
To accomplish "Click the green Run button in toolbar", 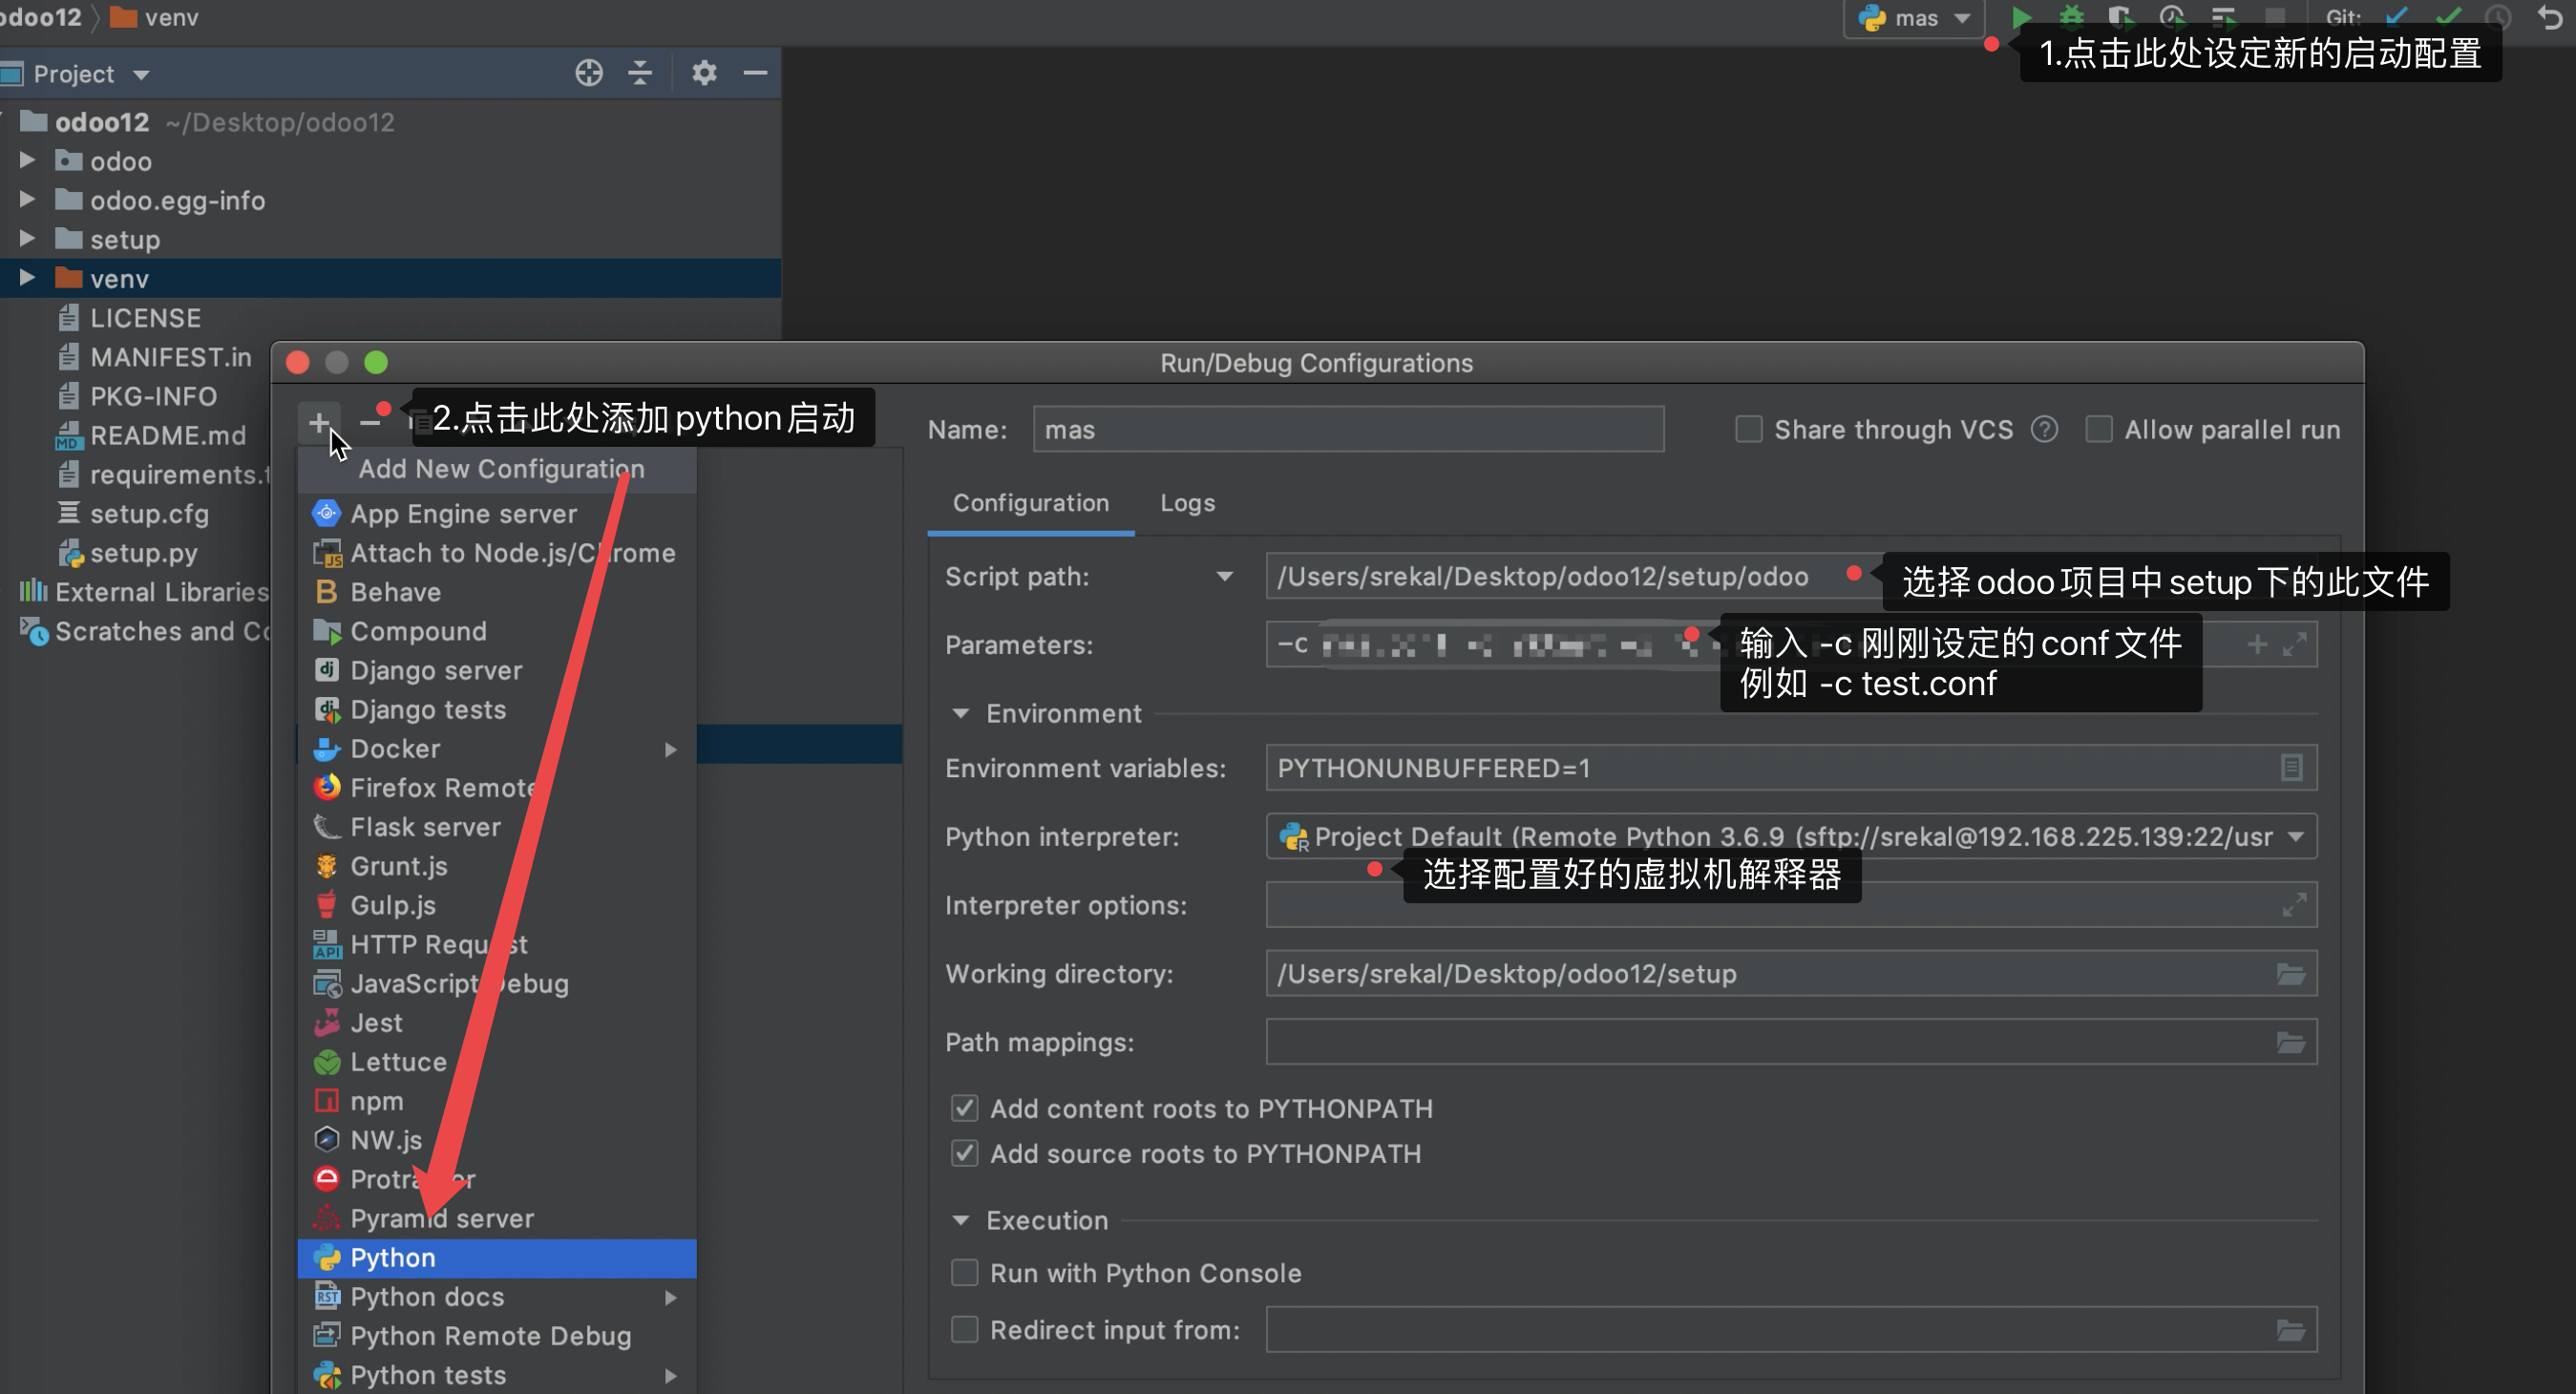I will pos(2021,16).
